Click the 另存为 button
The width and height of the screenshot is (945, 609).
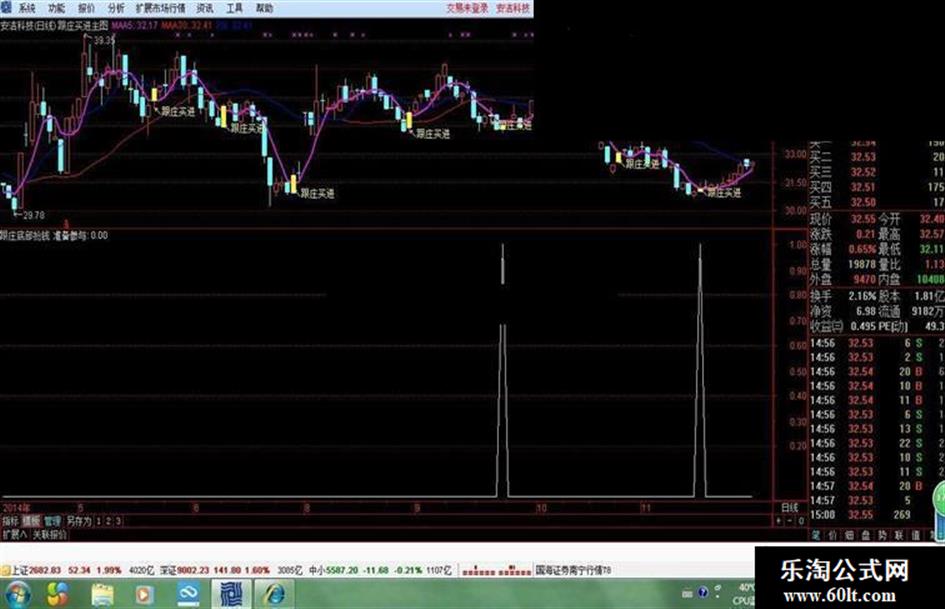click(x=79, y=521)
